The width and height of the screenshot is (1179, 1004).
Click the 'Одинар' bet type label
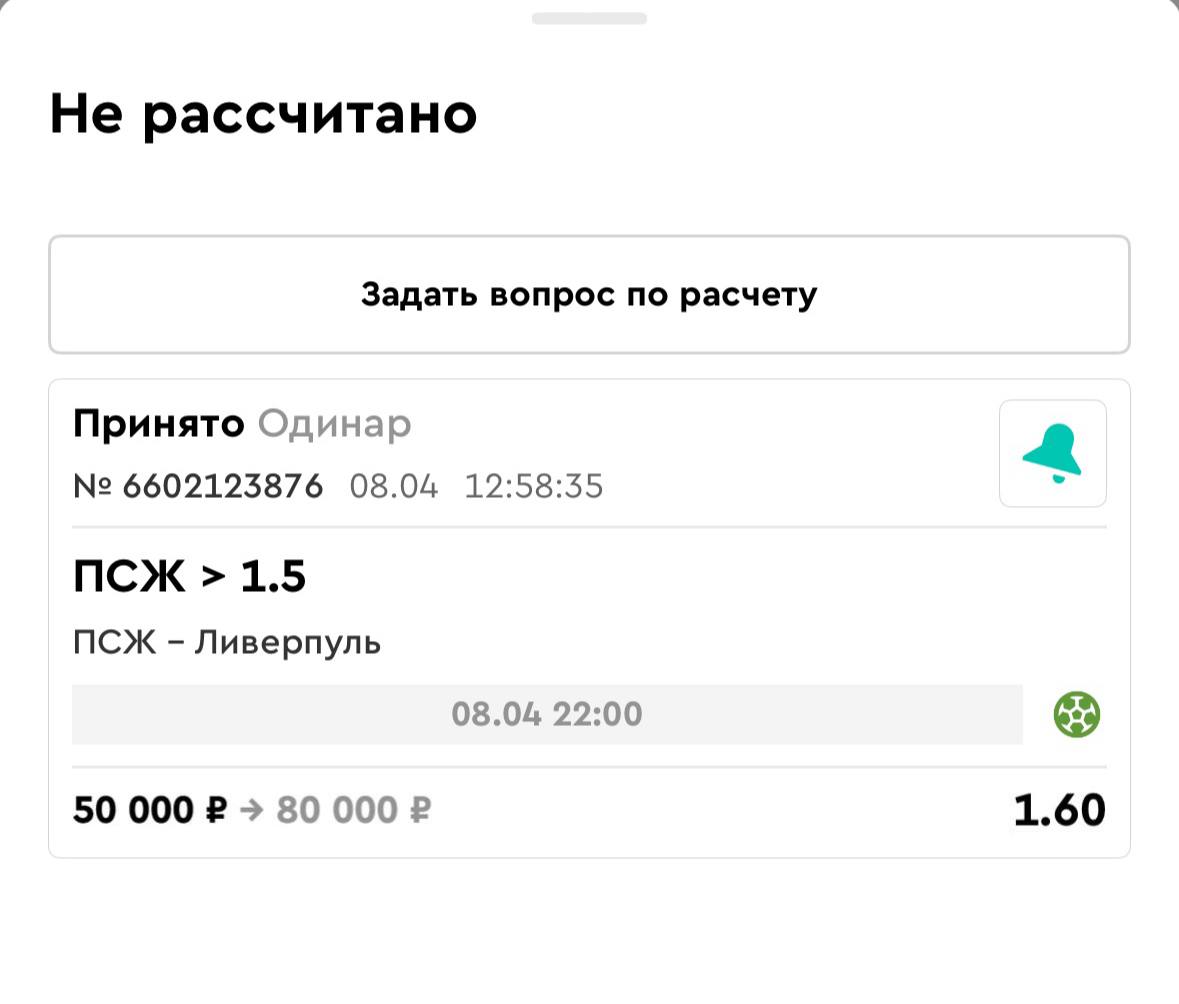pyautogui.click(x=334, y=425)
